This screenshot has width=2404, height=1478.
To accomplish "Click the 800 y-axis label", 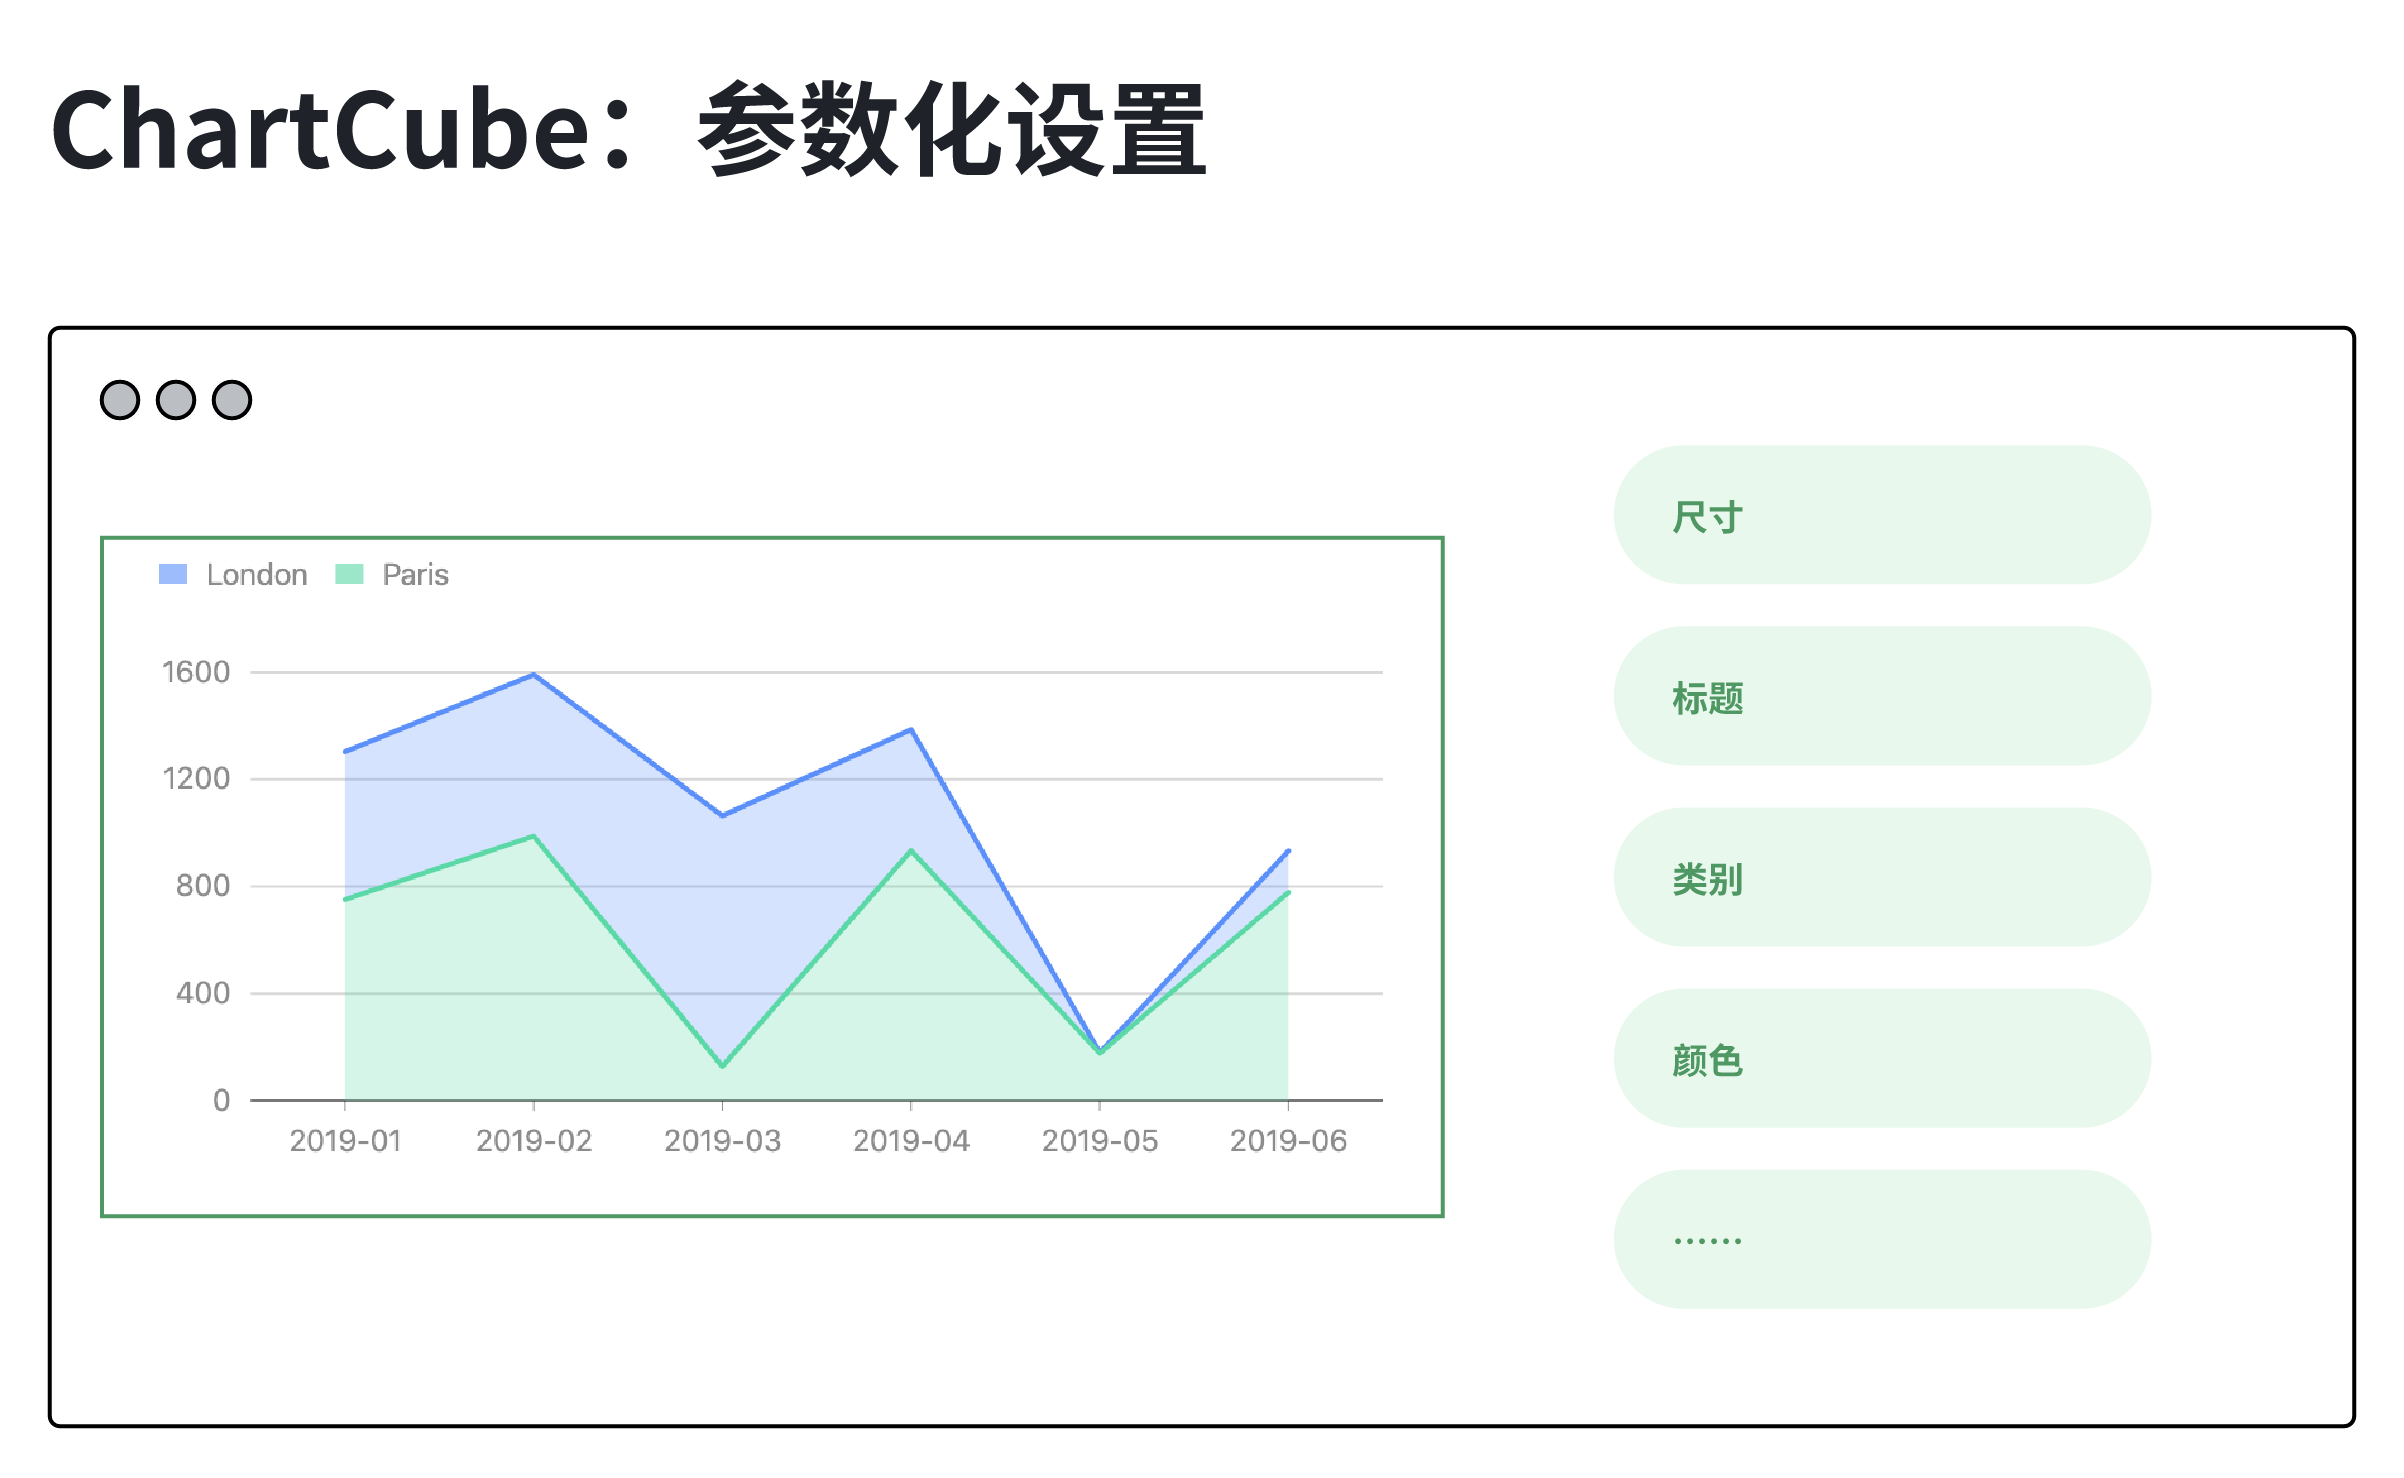I will click(x=203, y=886).
